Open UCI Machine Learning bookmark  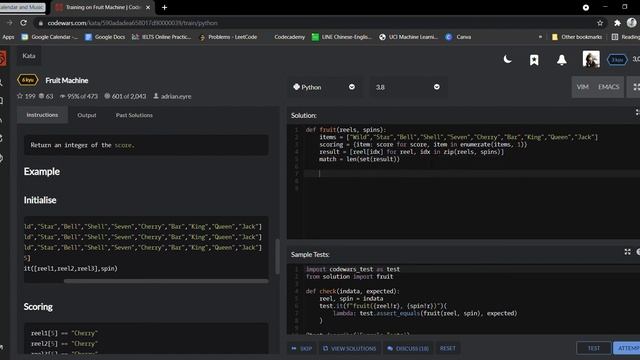pyautogui.click(x=409, y=37)
